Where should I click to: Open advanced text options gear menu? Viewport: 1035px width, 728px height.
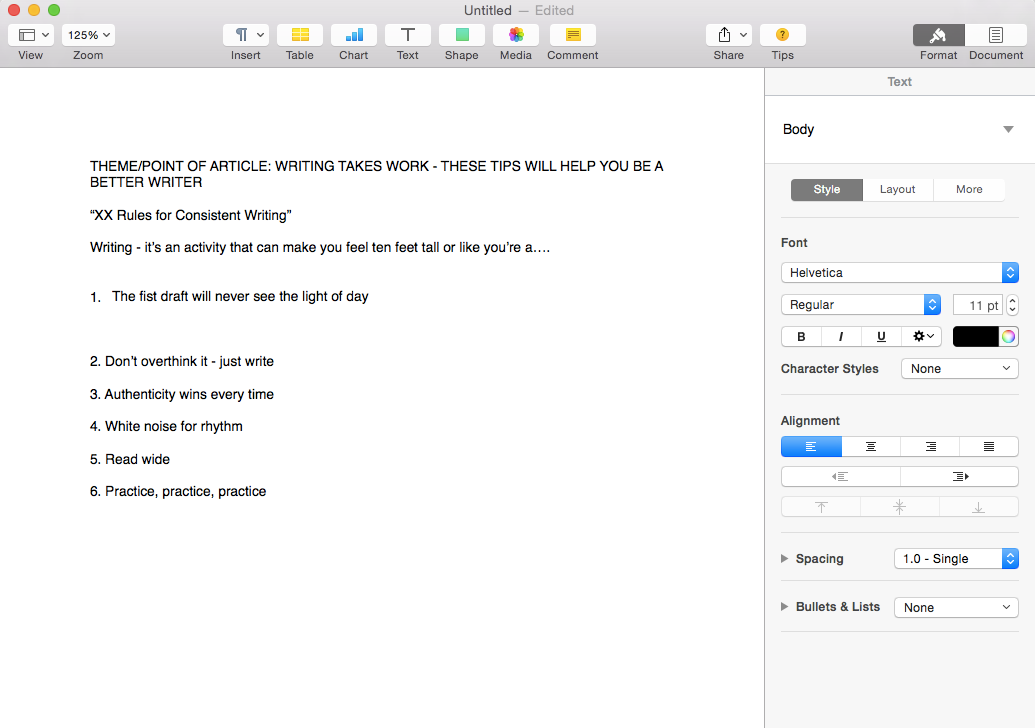tap(922, 337)
